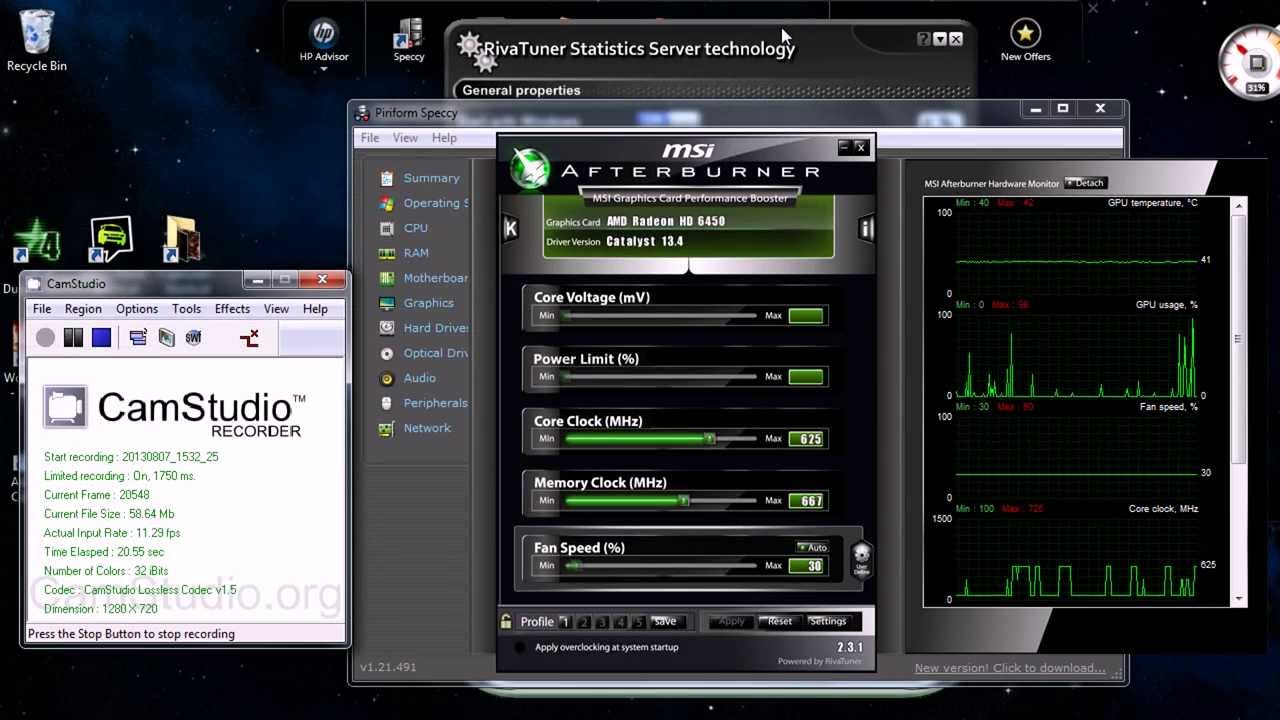The height and width of the screenshot is (720, 1280).
Task: Detach the hardware monitor panel
Action: [x=1085, y=183]
